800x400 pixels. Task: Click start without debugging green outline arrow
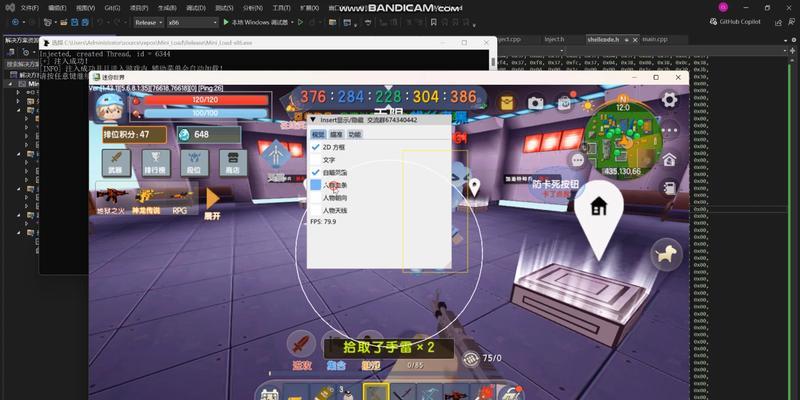pyautogui.click(x=300, y=22)
